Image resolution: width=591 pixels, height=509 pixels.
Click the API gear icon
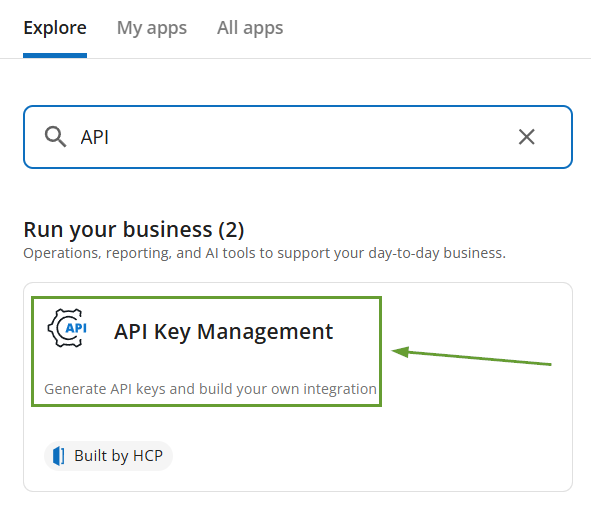(67, 328)
